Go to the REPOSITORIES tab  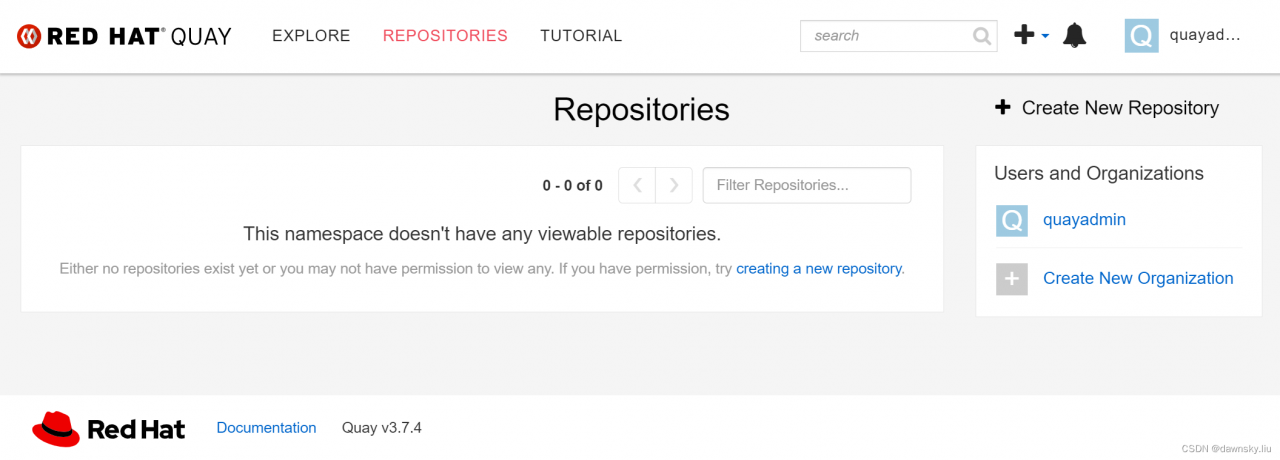445,36
